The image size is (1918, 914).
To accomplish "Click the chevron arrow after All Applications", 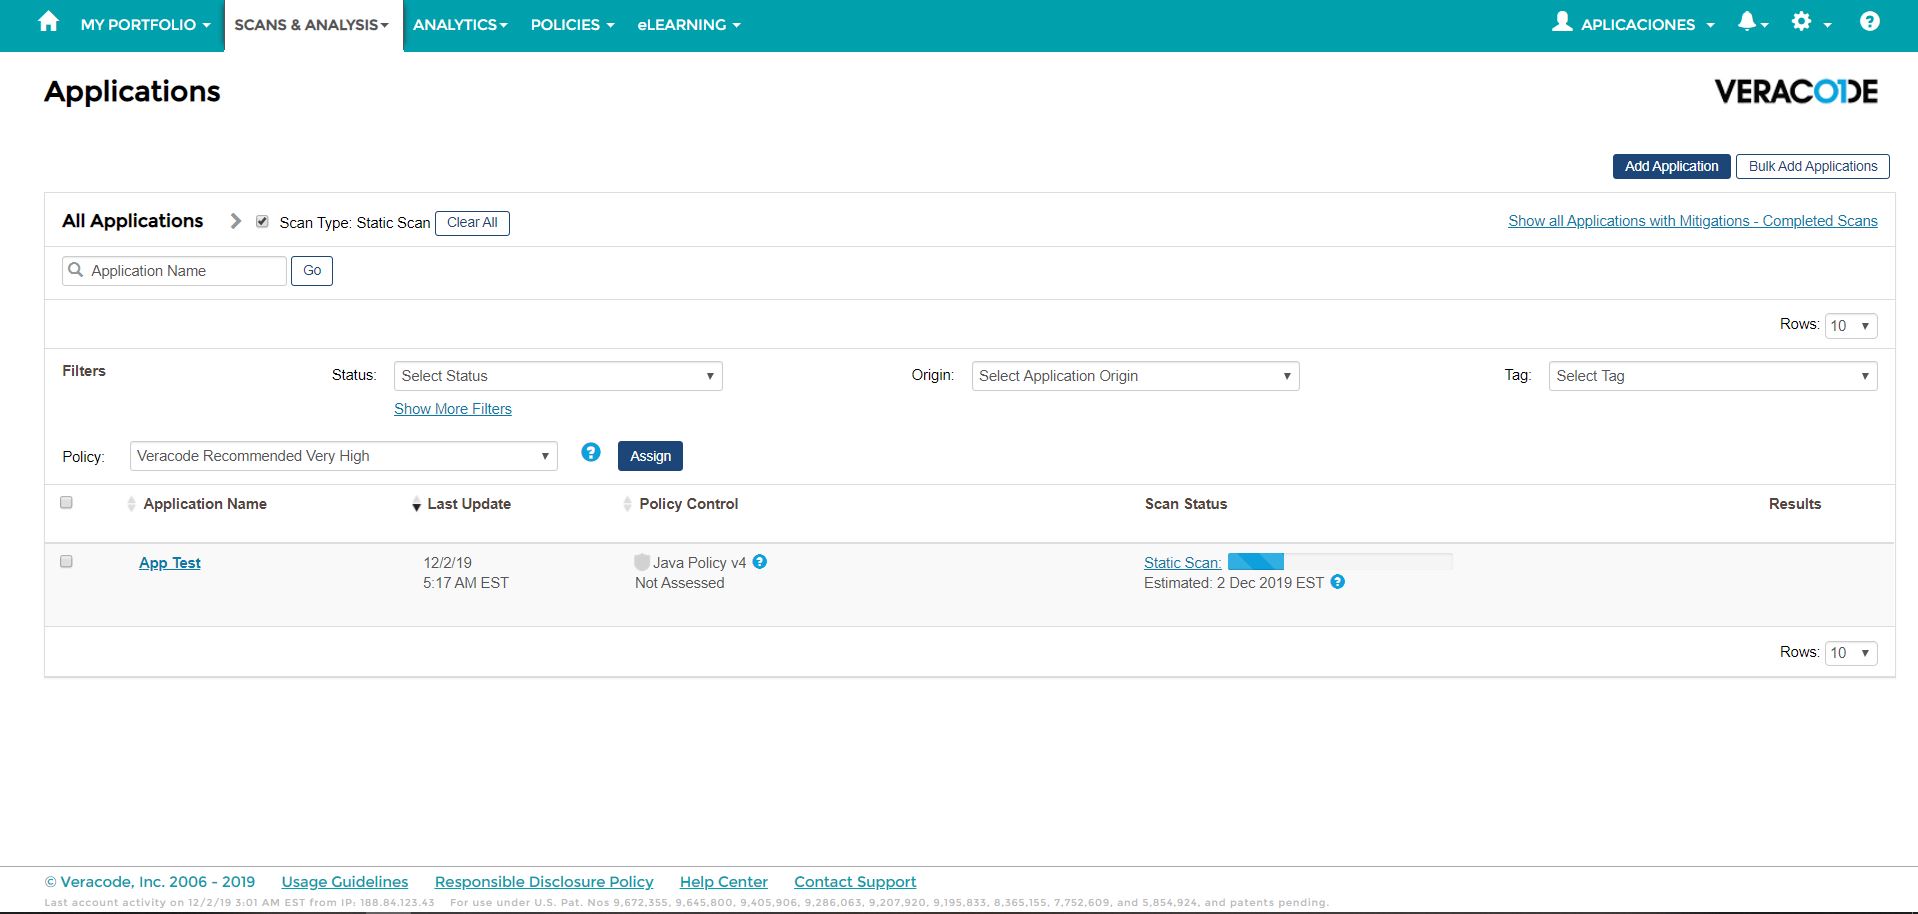I will (235, 221).
